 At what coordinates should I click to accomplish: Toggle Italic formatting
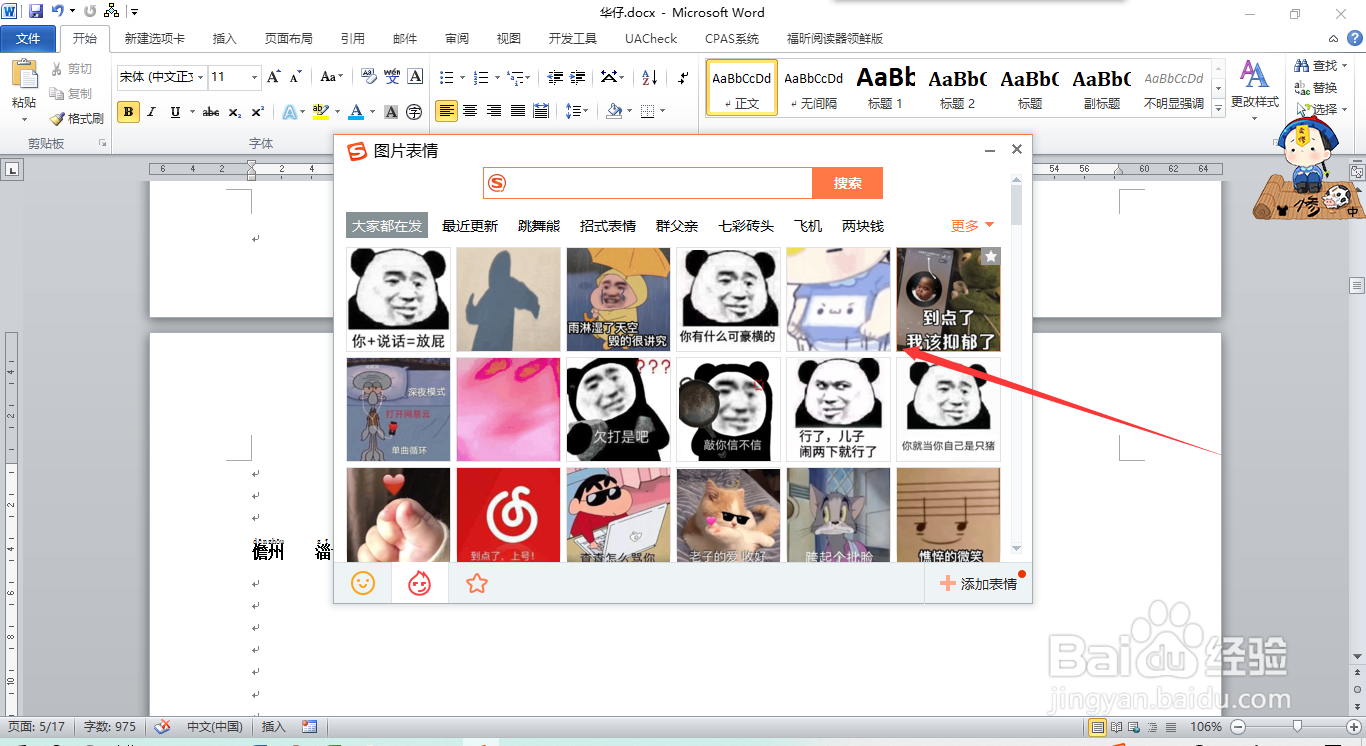152,112
